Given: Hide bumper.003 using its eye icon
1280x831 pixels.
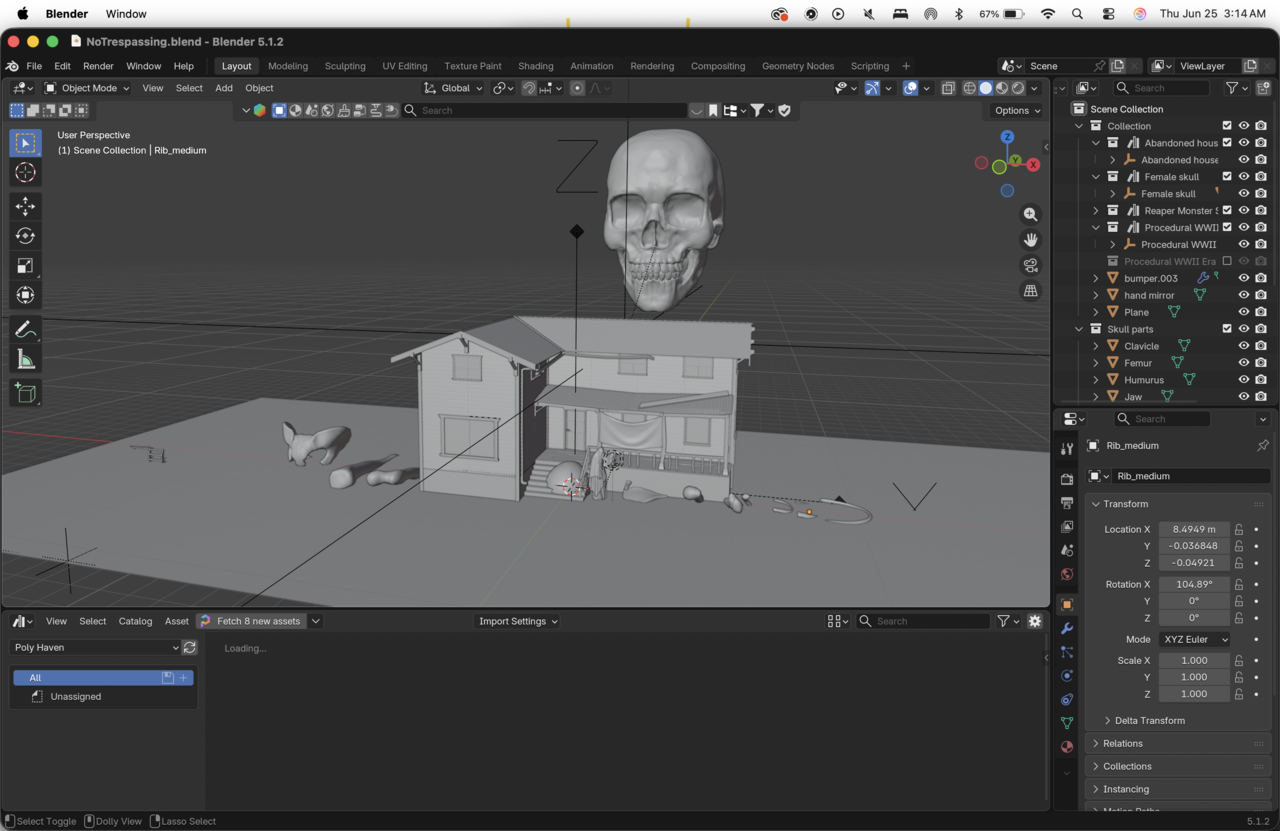Looking at the screenshot, I should tap(1244, 278).
